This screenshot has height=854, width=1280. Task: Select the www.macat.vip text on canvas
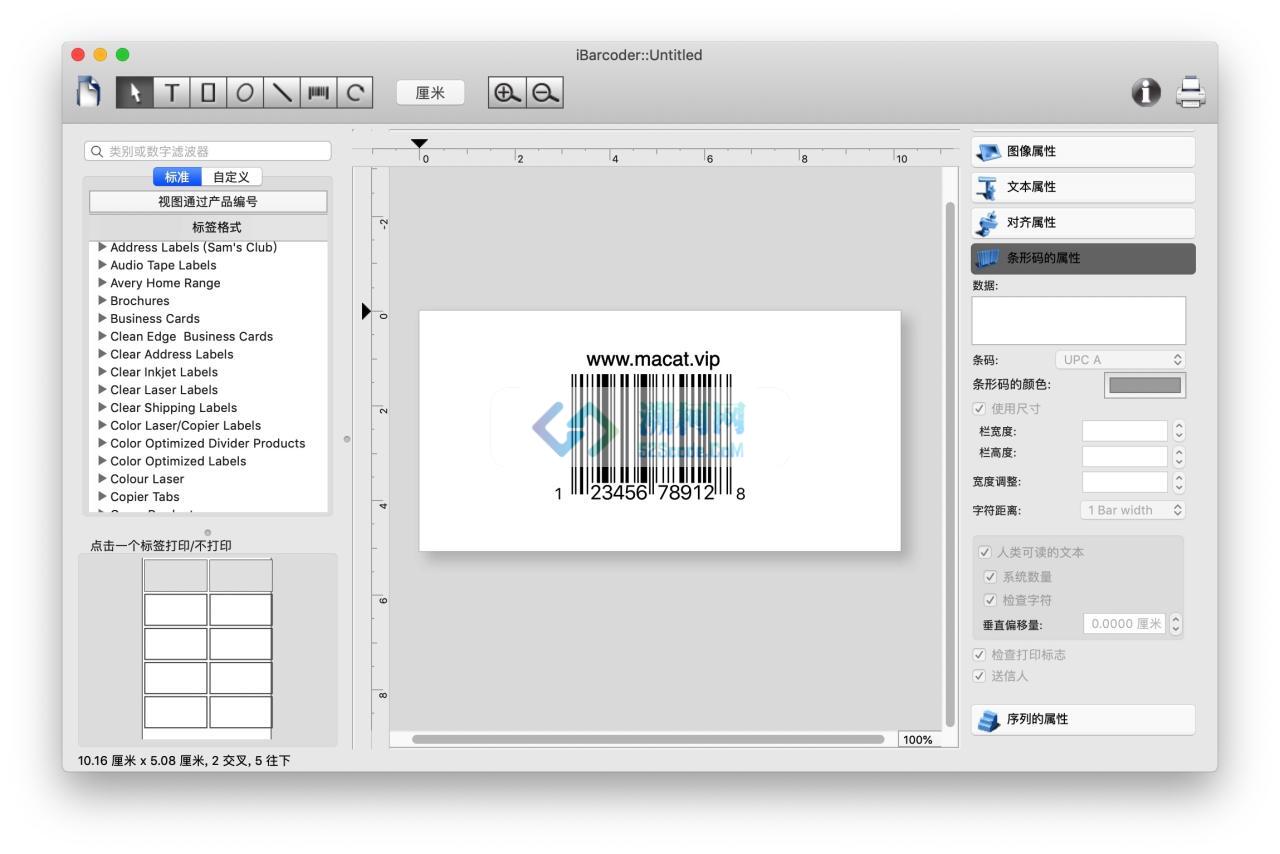(652, 359)
